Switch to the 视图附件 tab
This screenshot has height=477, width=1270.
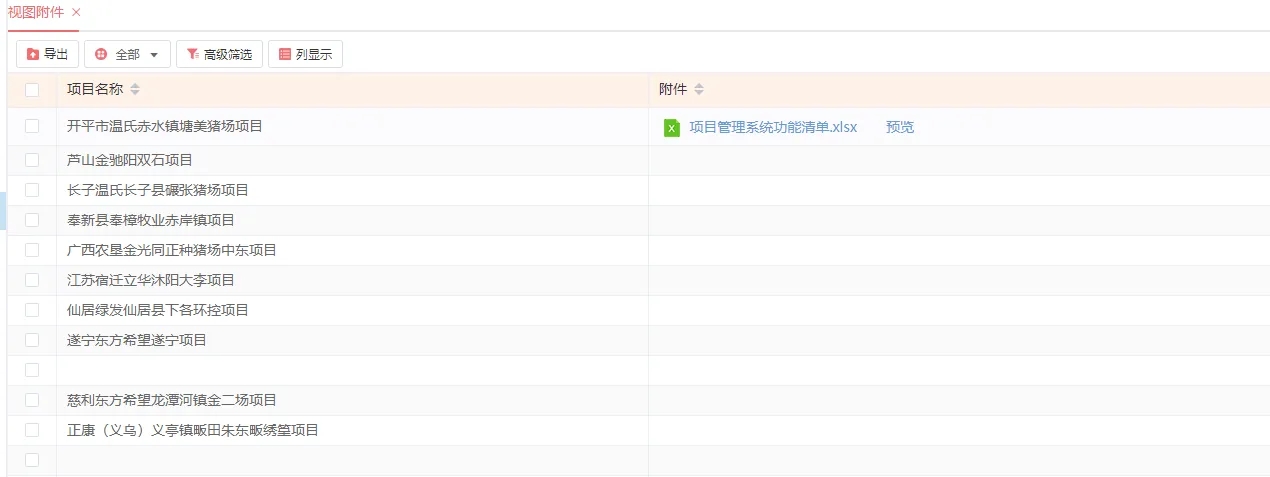[x=36, y=12]
